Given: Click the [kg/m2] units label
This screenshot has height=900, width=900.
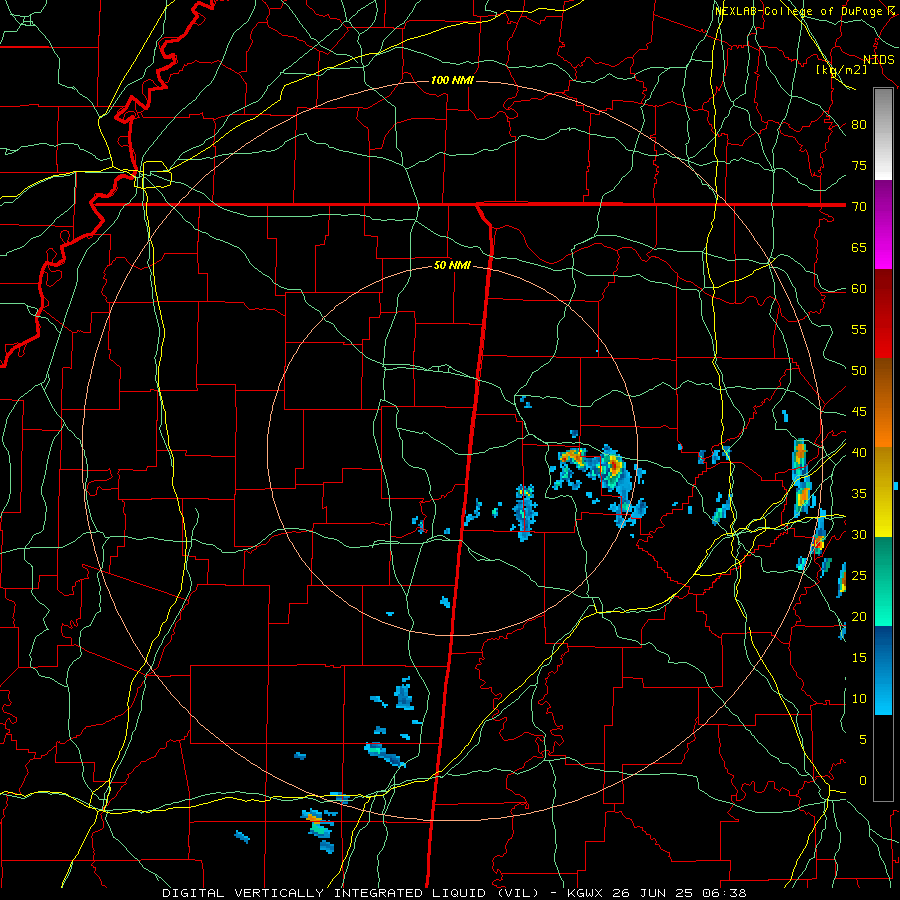Looking at the screenshot, I should tap(841, 69).
